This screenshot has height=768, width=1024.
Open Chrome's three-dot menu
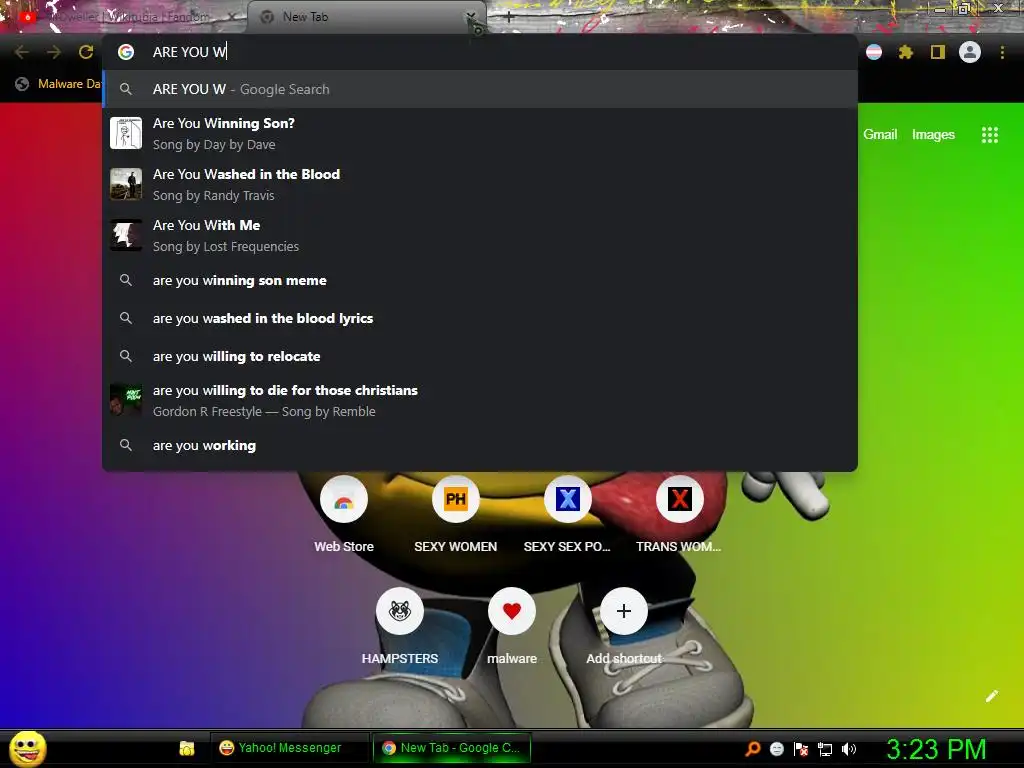[1002, 52]
